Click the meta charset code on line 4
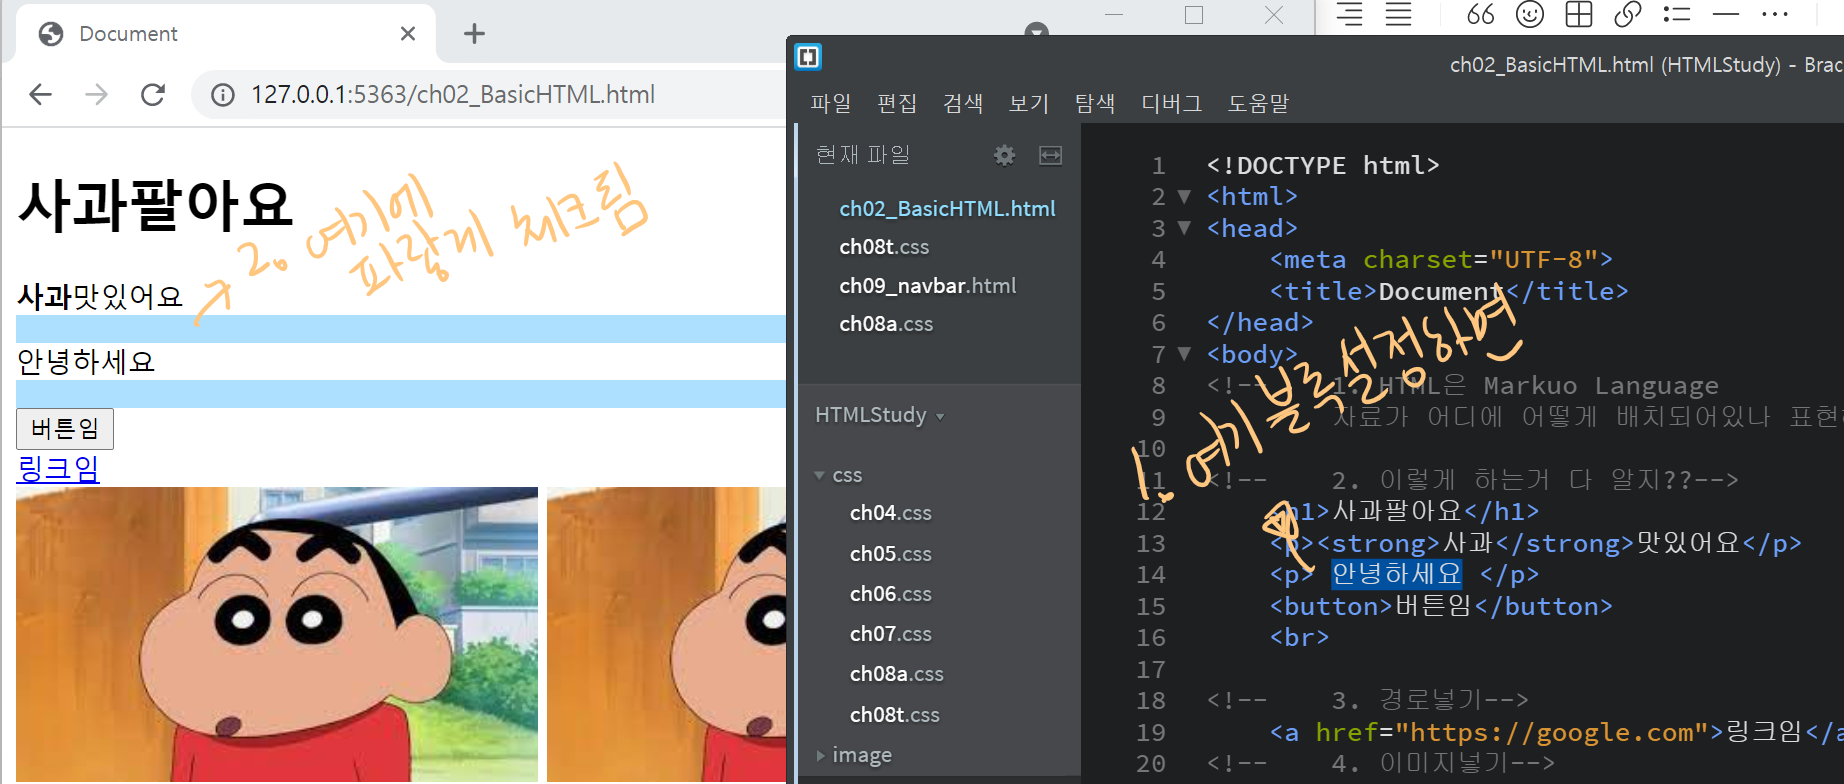1844x784 pixels. click(x=1441, y=260)
